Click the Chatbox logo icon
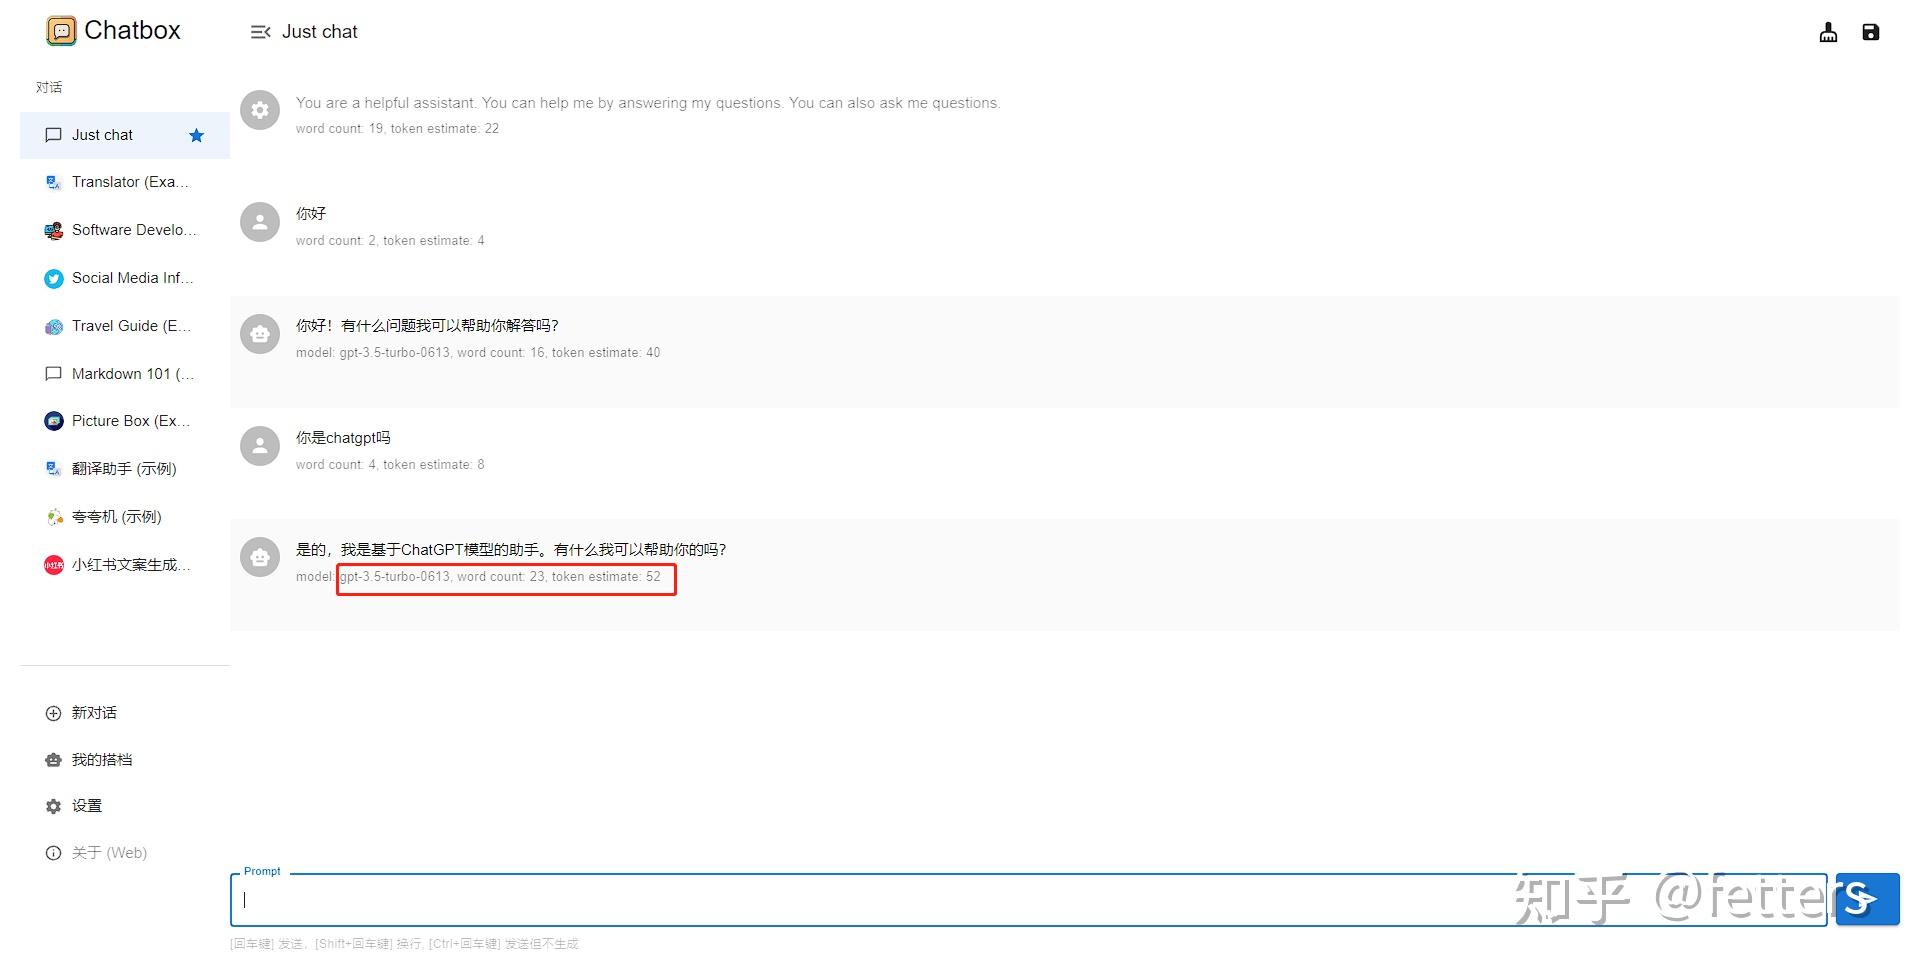 (x=61, y=31)
